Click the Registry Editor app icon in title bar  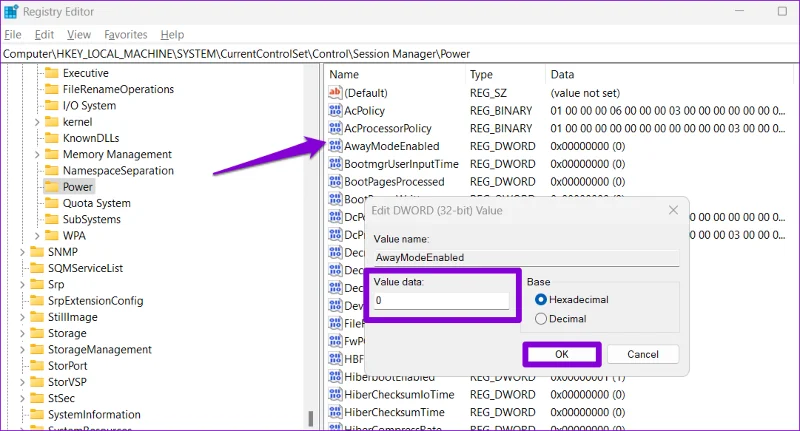[11, 11]
